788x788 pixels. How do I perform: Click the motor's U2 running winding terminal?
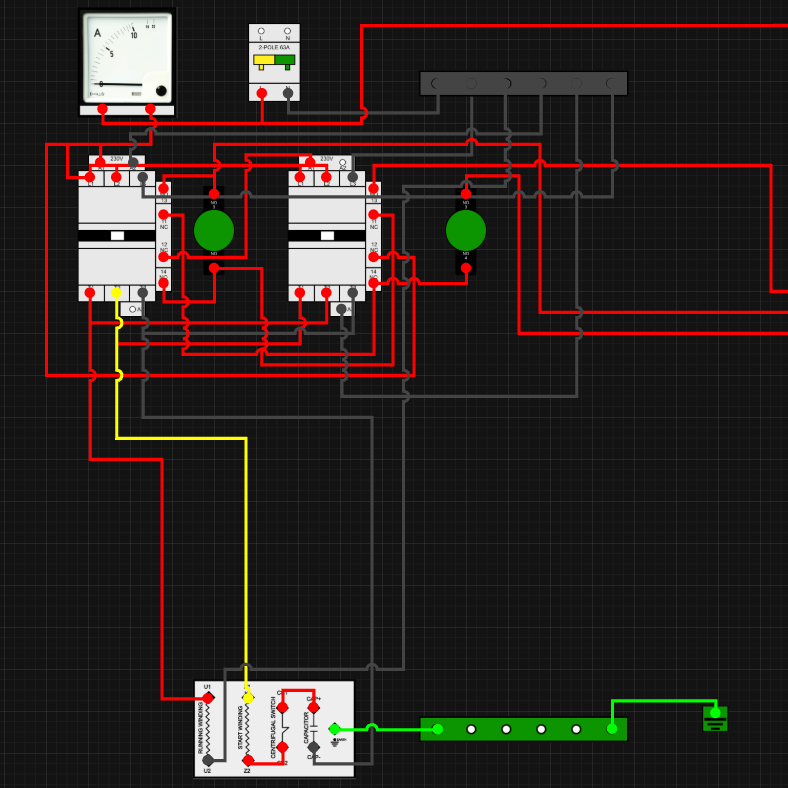point(208,760)
